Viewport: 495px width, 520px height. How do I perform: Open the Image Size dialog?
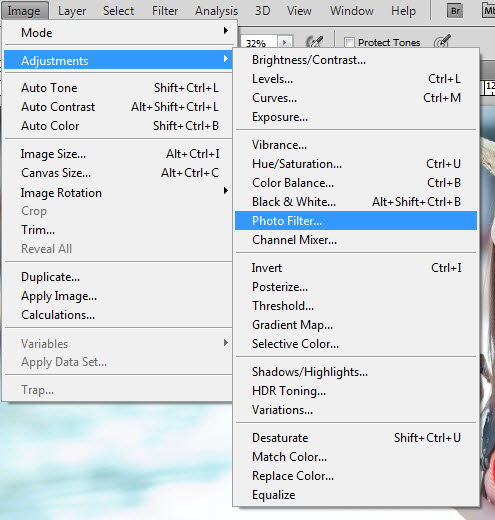click(x=118, y=154)
